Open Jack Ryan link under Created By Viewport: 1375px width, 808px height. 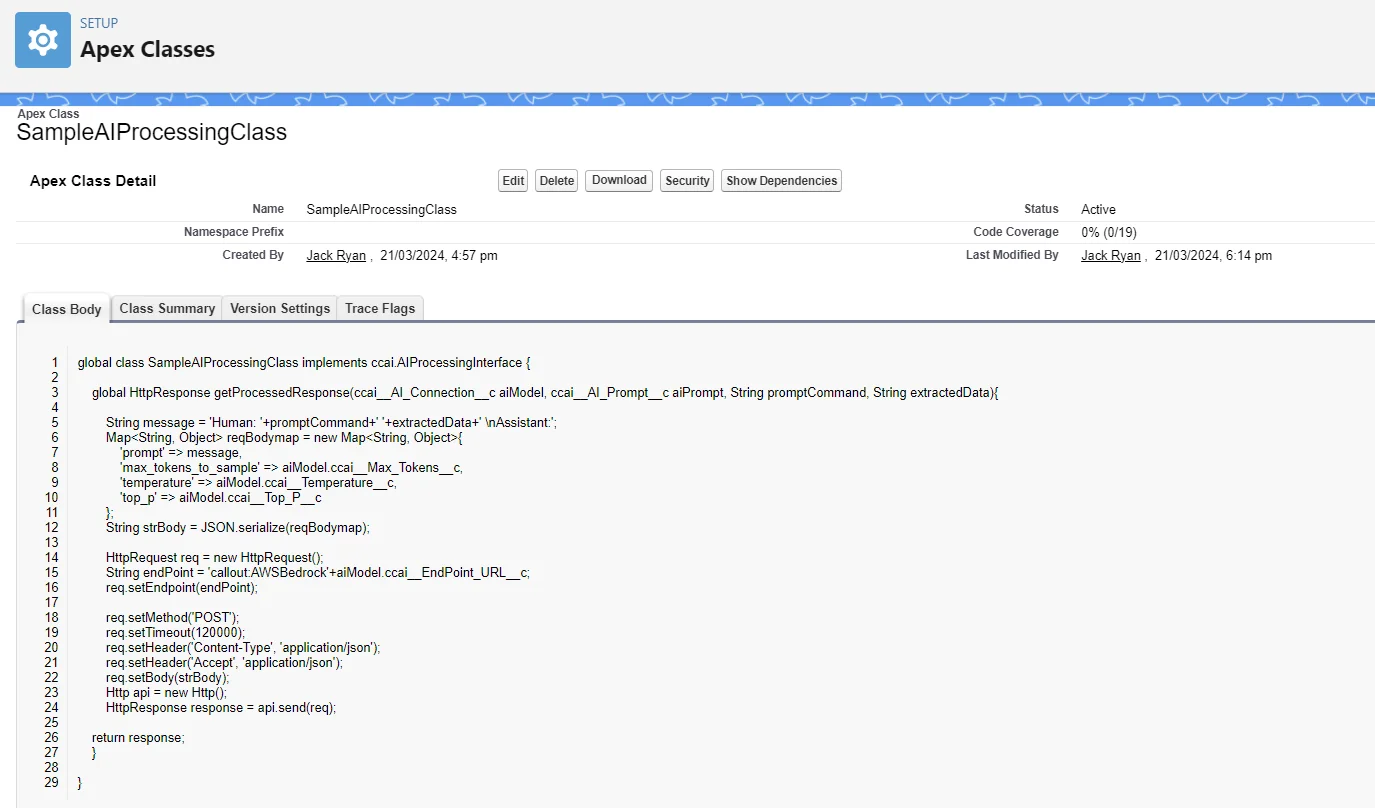pos(335,256)
